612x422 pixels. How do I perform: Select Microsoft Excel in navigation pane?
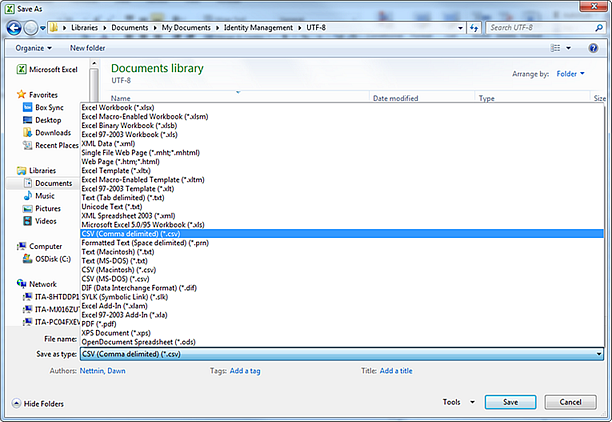pyautogui.click(x=47, y=69)
